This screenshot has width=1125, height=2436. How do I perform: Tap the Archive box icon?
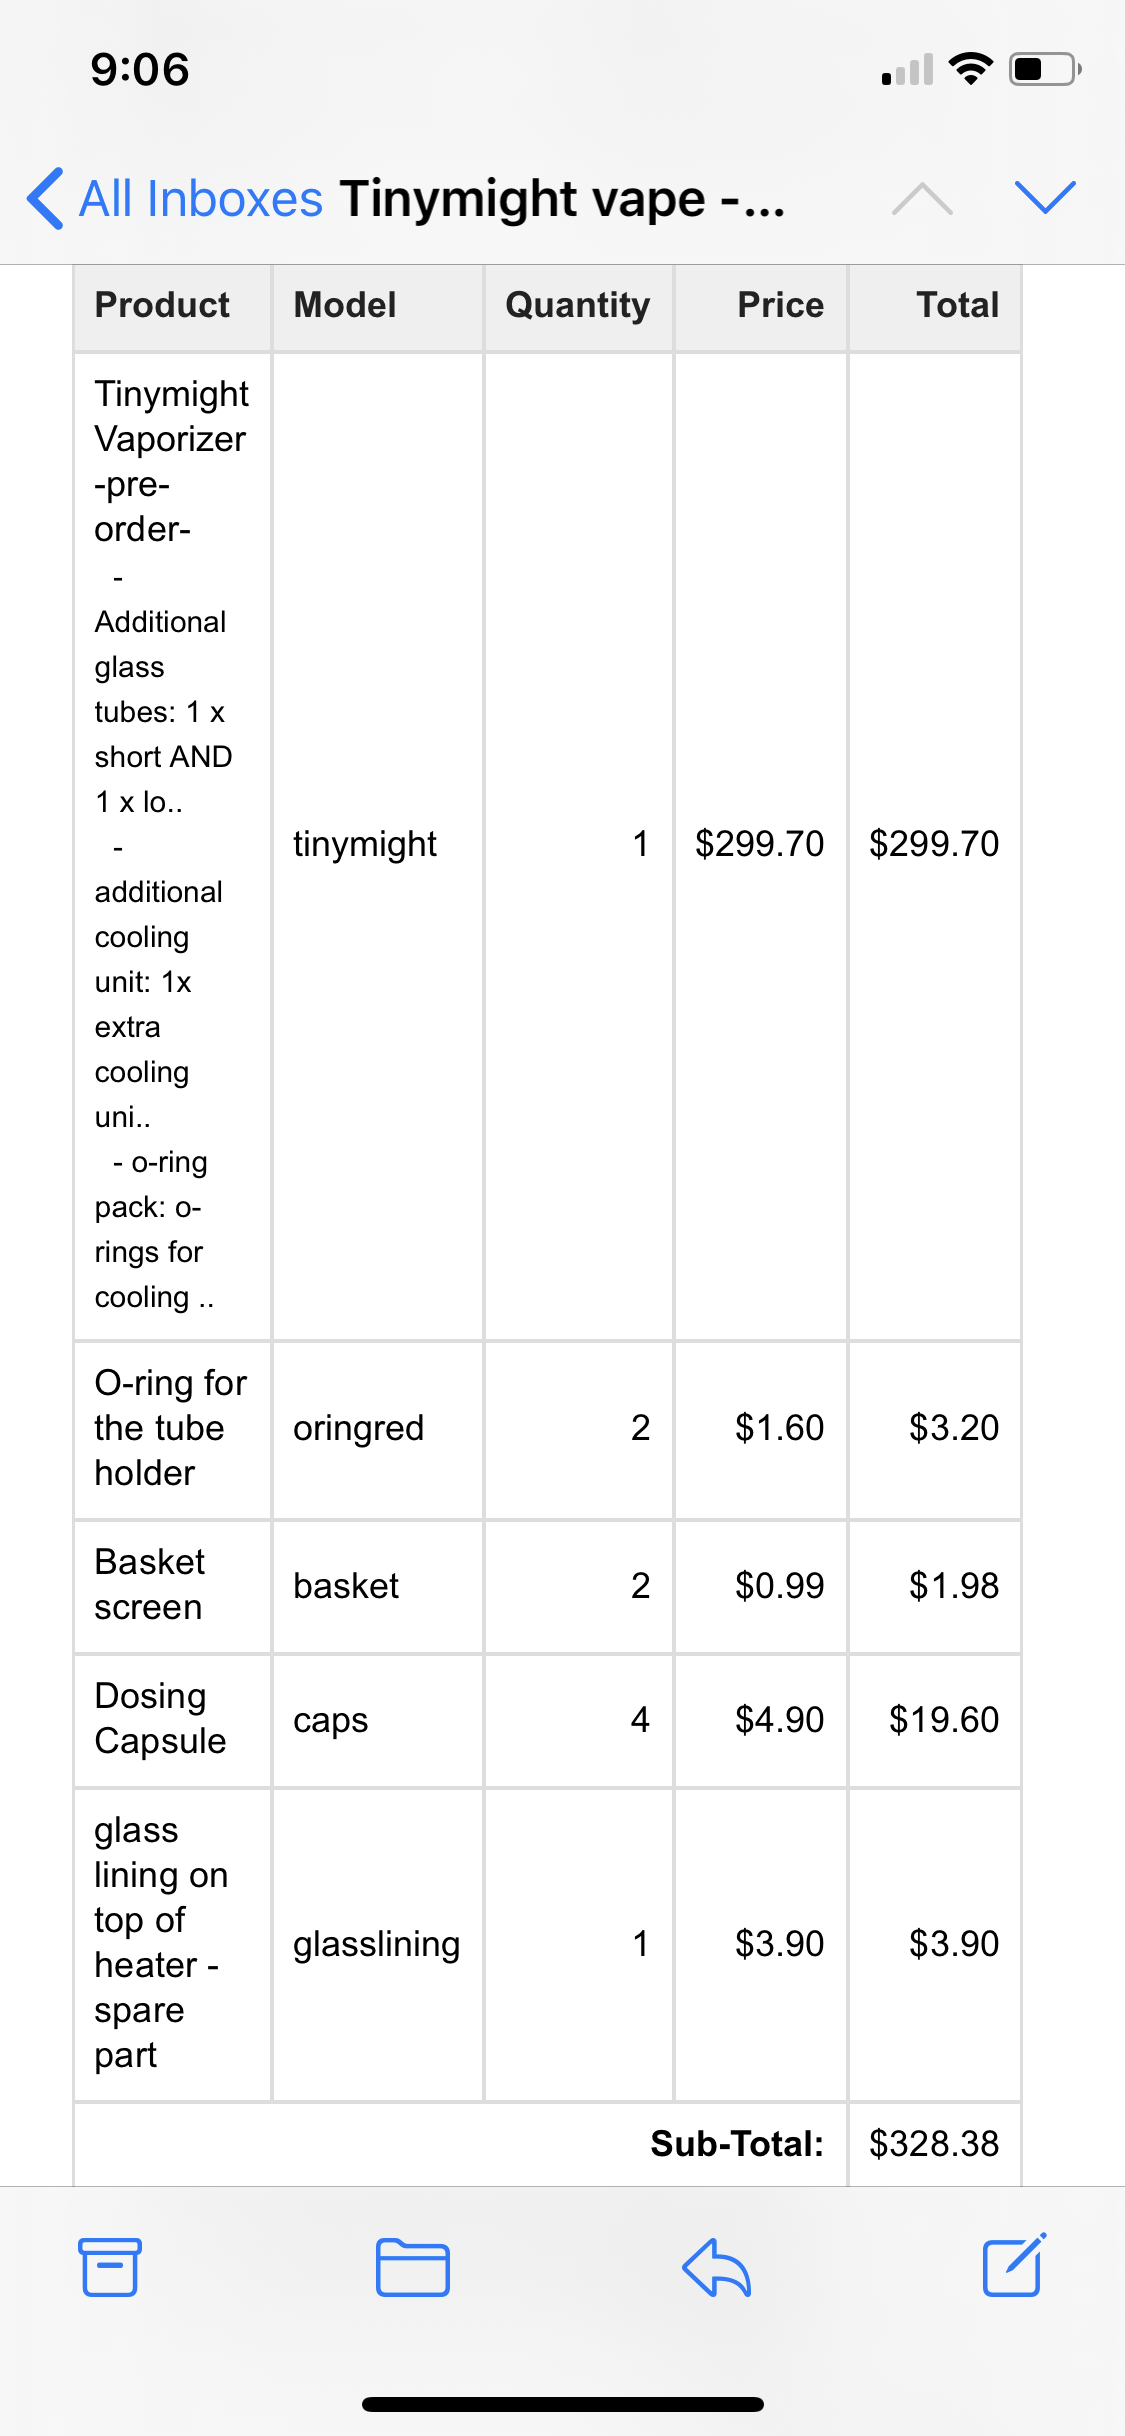point(109,2266)
